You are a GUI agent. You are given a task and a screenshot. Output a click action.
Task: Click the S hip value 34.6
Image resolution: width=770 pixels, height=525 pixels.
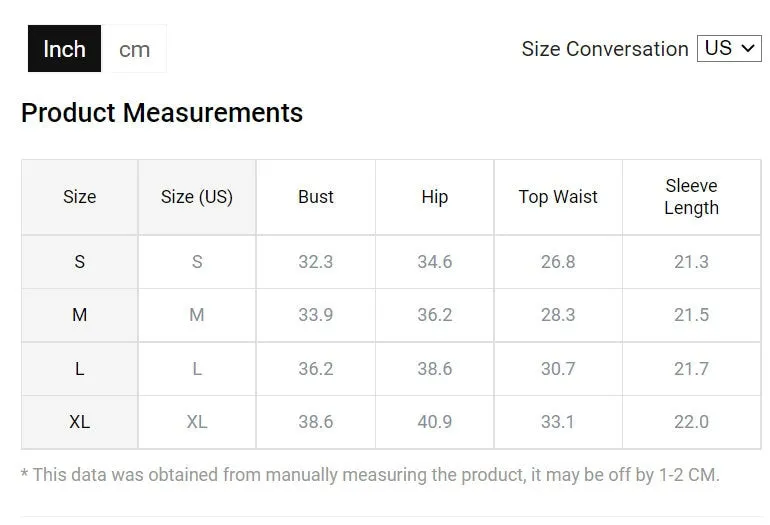[x=435, y=262]
